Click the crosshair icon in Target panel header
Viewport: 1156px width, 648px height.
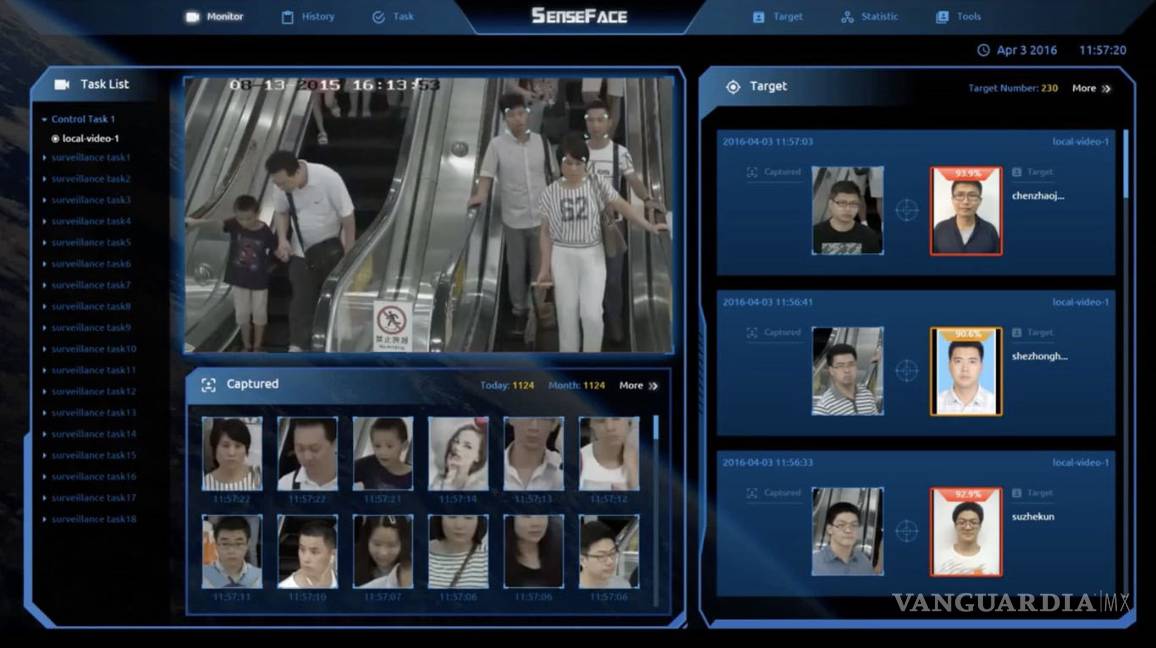[x=733, y=87]
